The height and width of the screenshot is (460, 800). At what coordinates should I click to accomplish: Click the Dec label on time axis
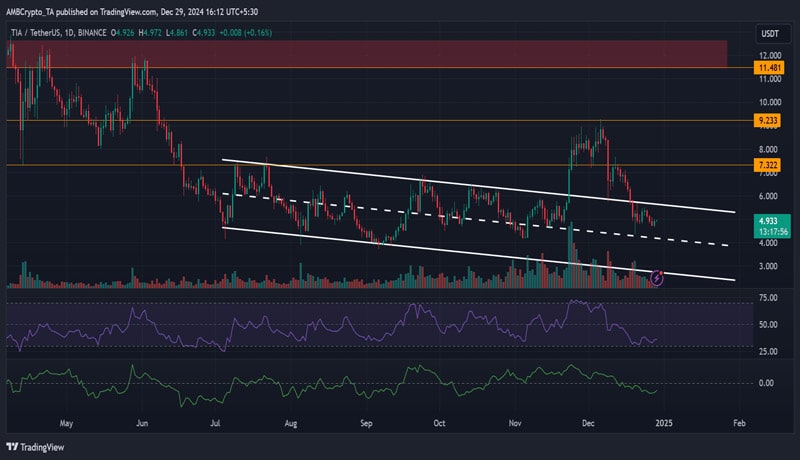point(588,423)
